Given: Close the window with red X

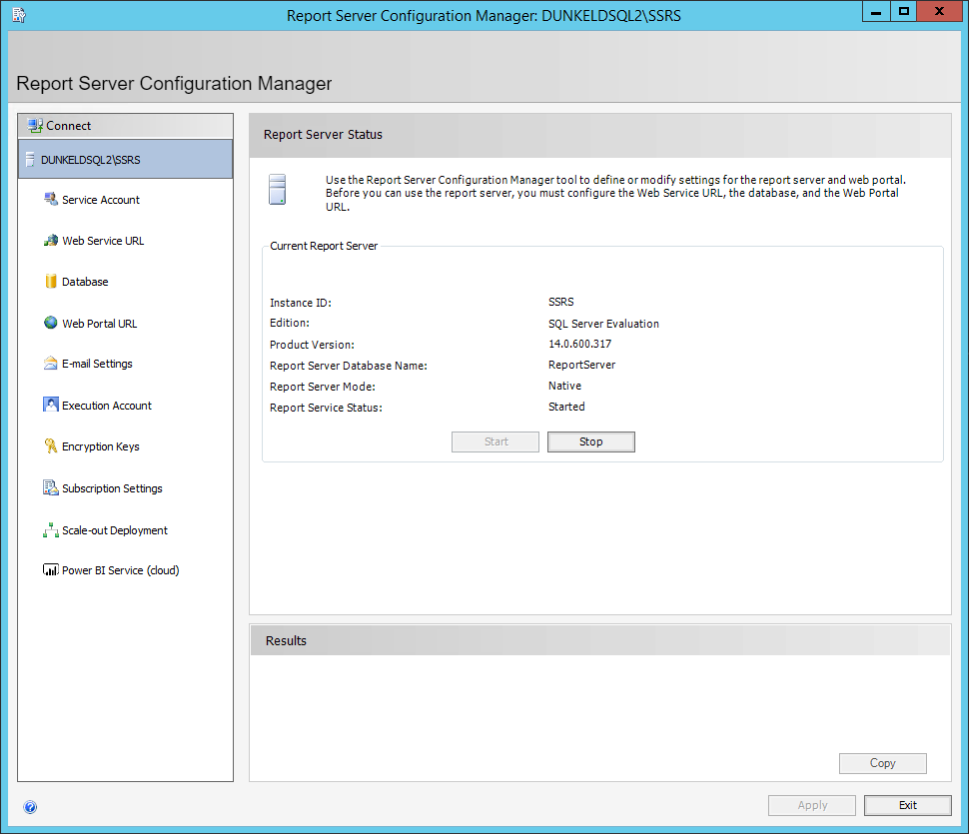Looking at the screenshot, I should point(939,12).
